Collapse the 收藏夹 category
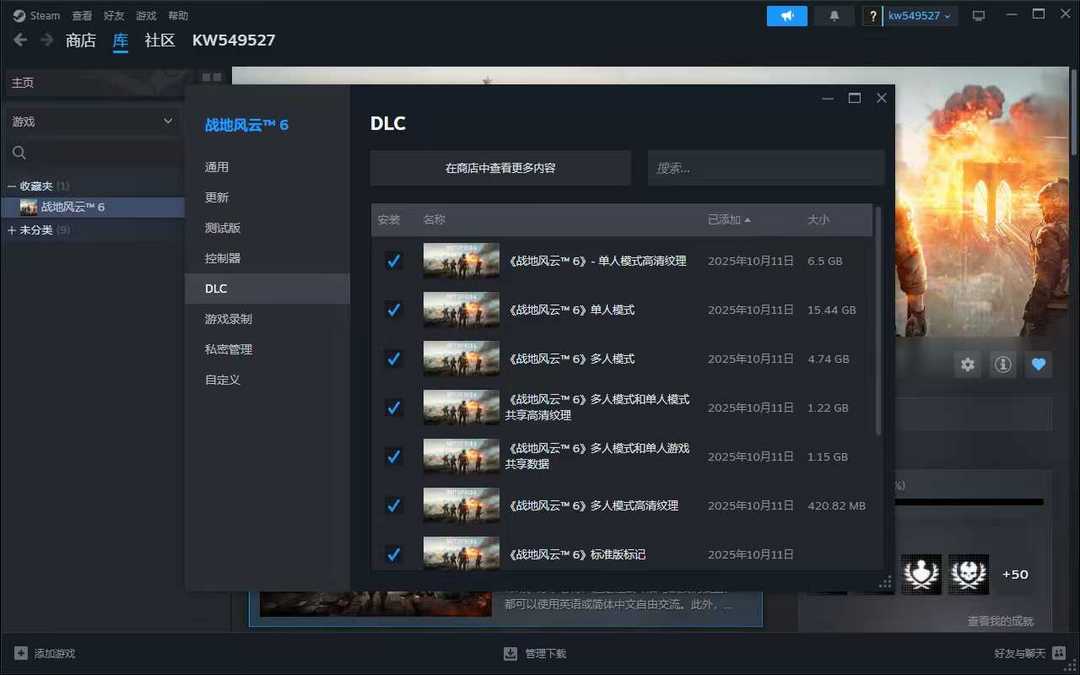This screenshot has height=675, width=1080. coord(12,186)
